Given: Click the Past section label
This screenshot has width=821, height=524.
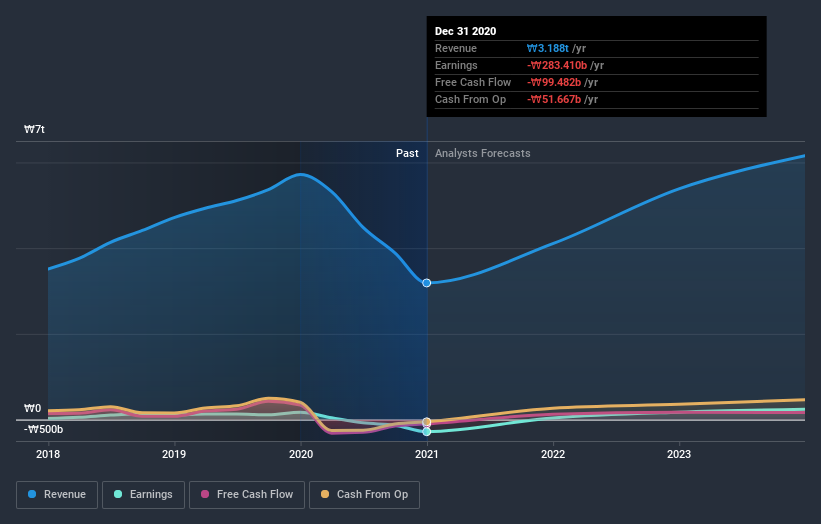Looking at the screenshot, I should tap(407, 153).
